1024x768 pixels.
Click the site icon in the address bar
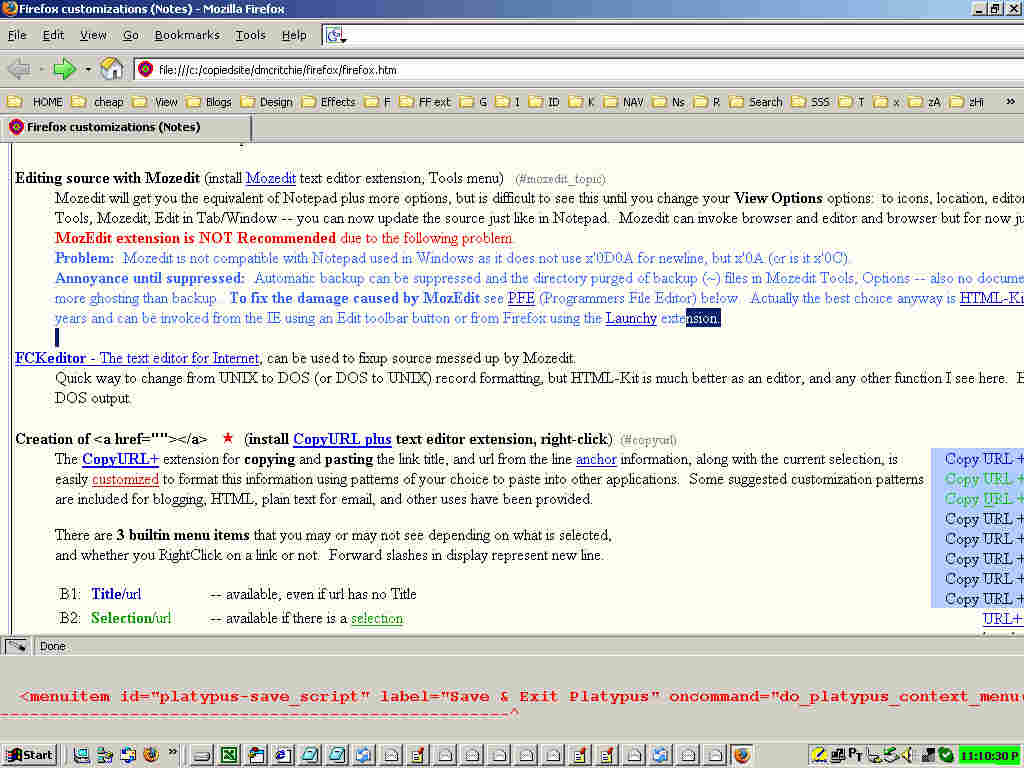(146, 69)
